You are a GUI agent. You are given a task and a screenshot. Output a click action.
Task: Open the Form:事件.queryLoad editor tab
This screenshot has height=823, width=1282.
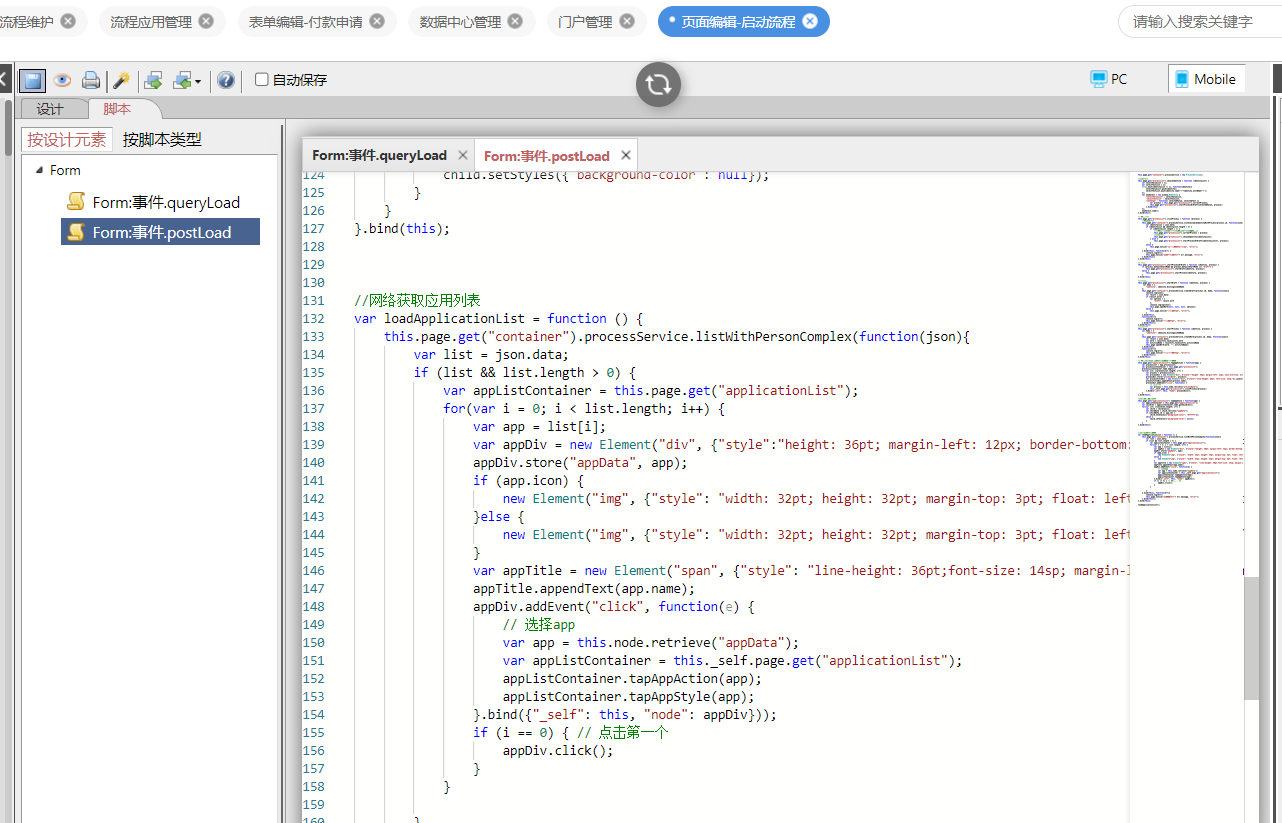[379, 155]
